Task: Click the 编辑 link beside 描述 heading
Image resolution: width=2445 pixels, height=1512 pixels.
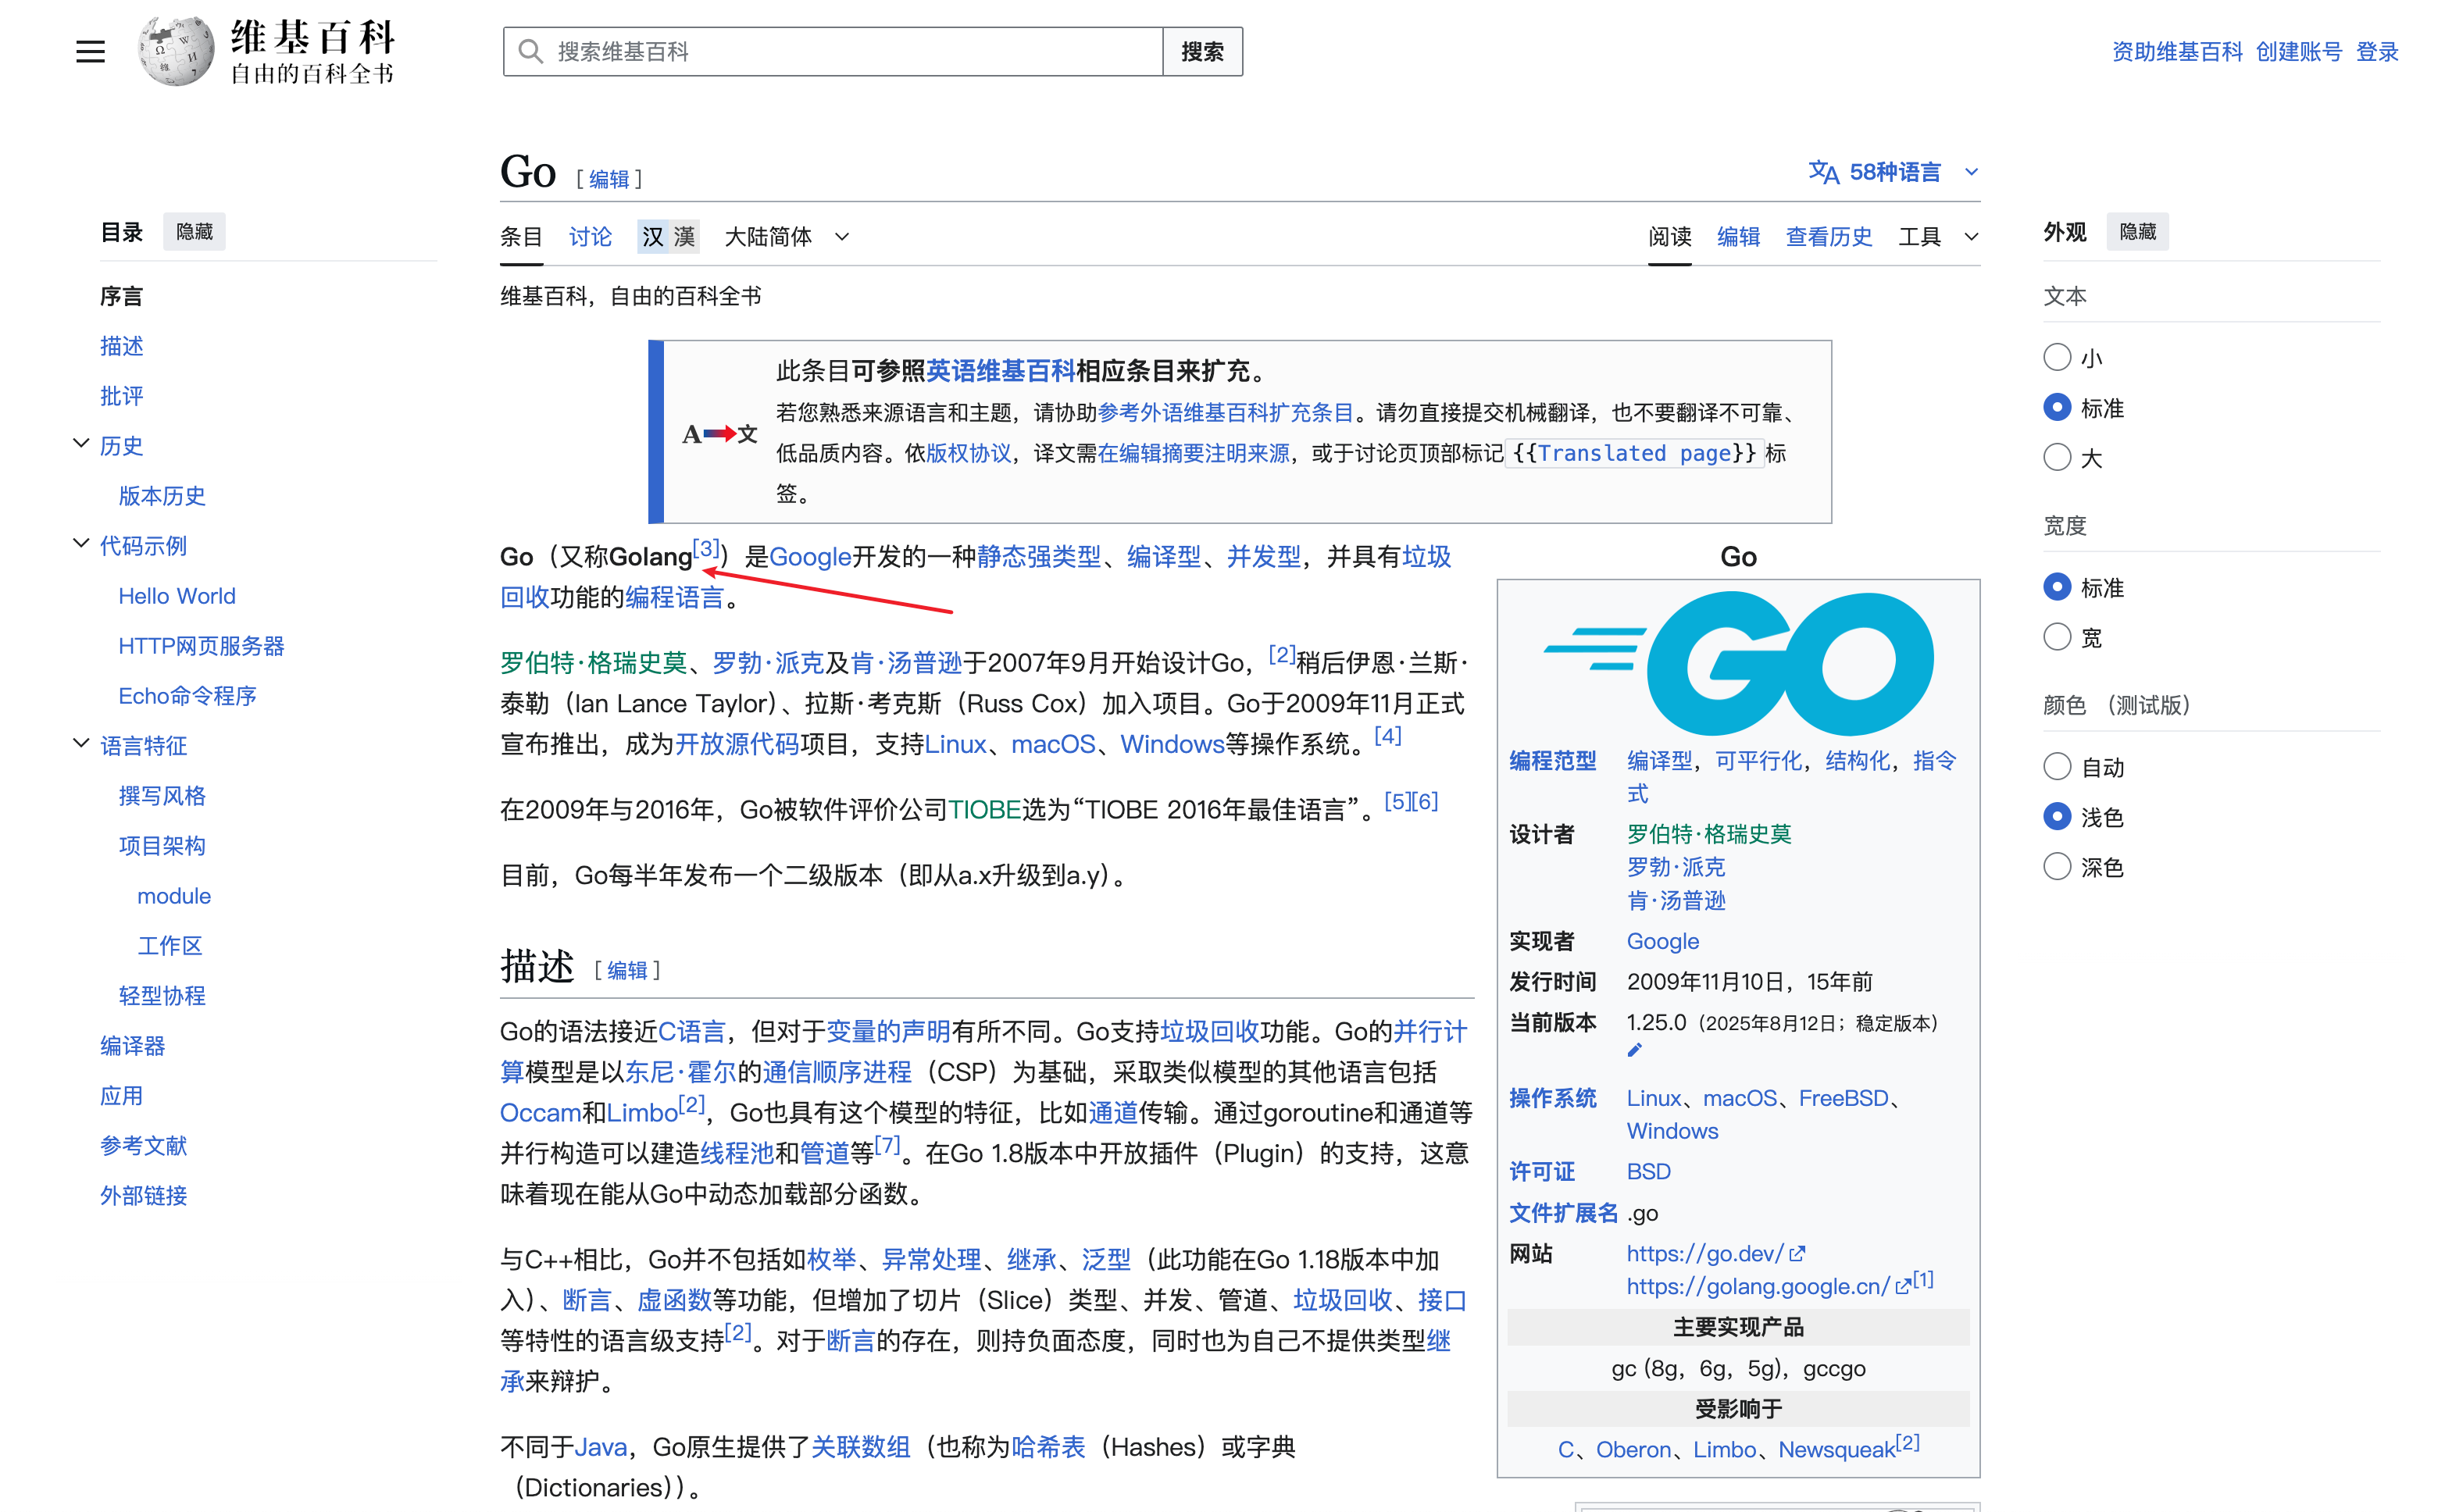Action: (627, 970)
